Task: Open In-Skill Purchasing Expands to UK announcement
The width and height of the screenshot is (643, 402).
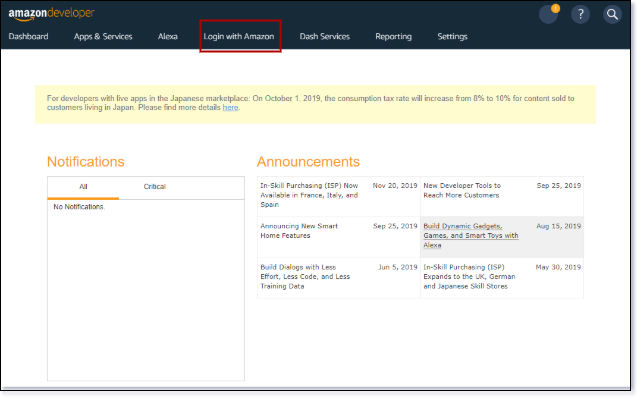Action: [469, 276]
